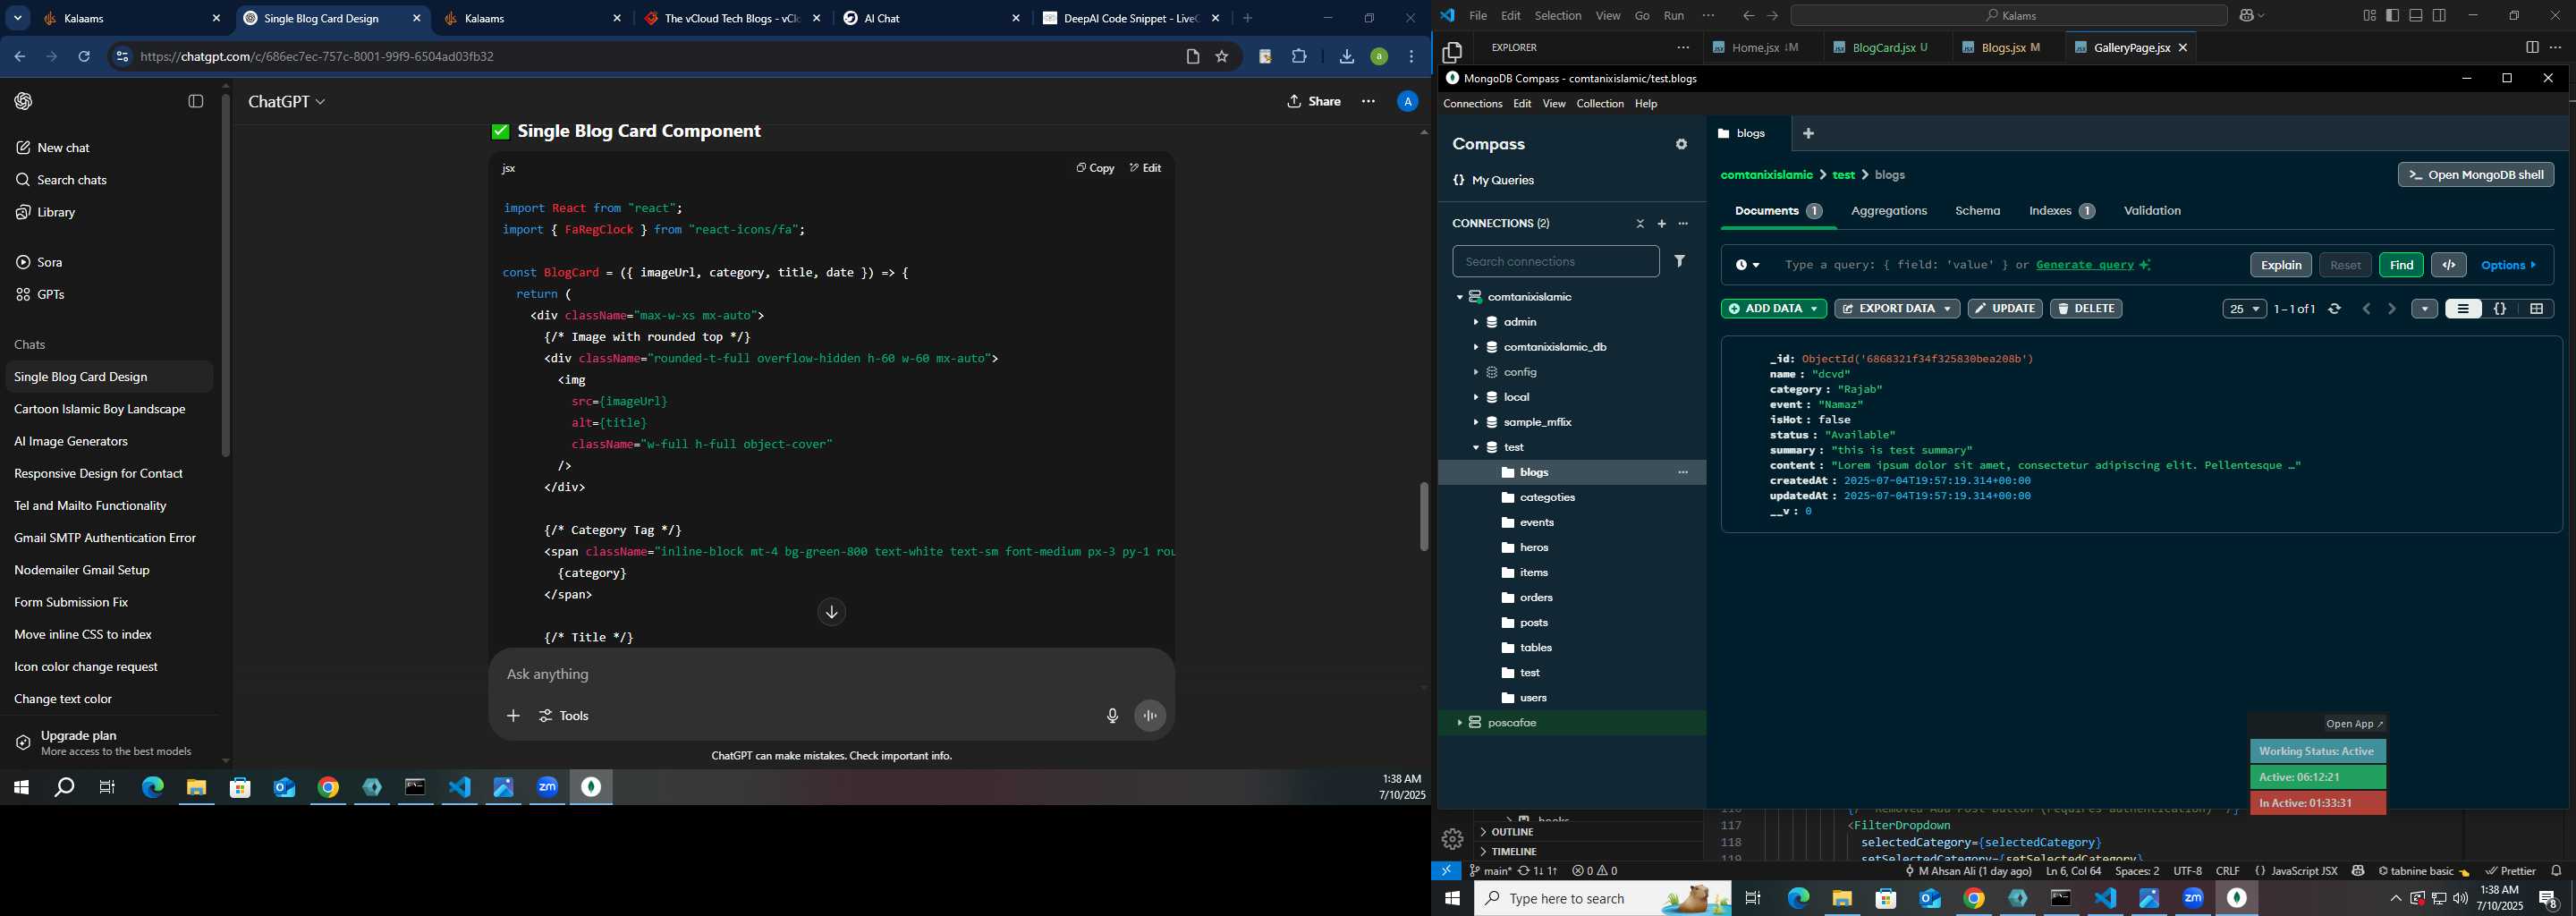Click VS Code notifications bell
Screen dimensions: 2576x916
point(2556,871)
